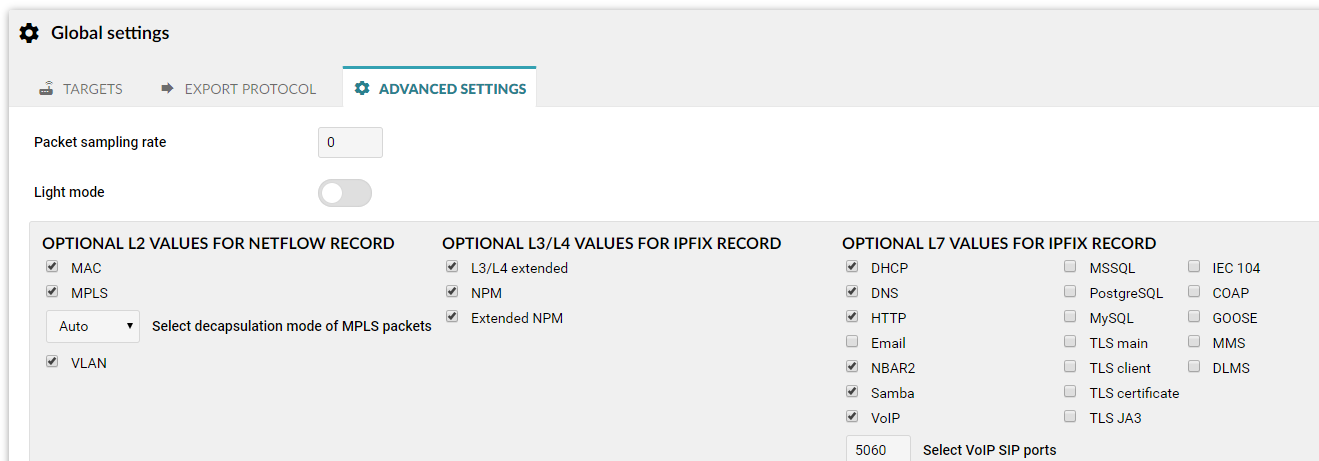Click the VoIP SIP ports field
The image size is (1319, 461).
879,449
